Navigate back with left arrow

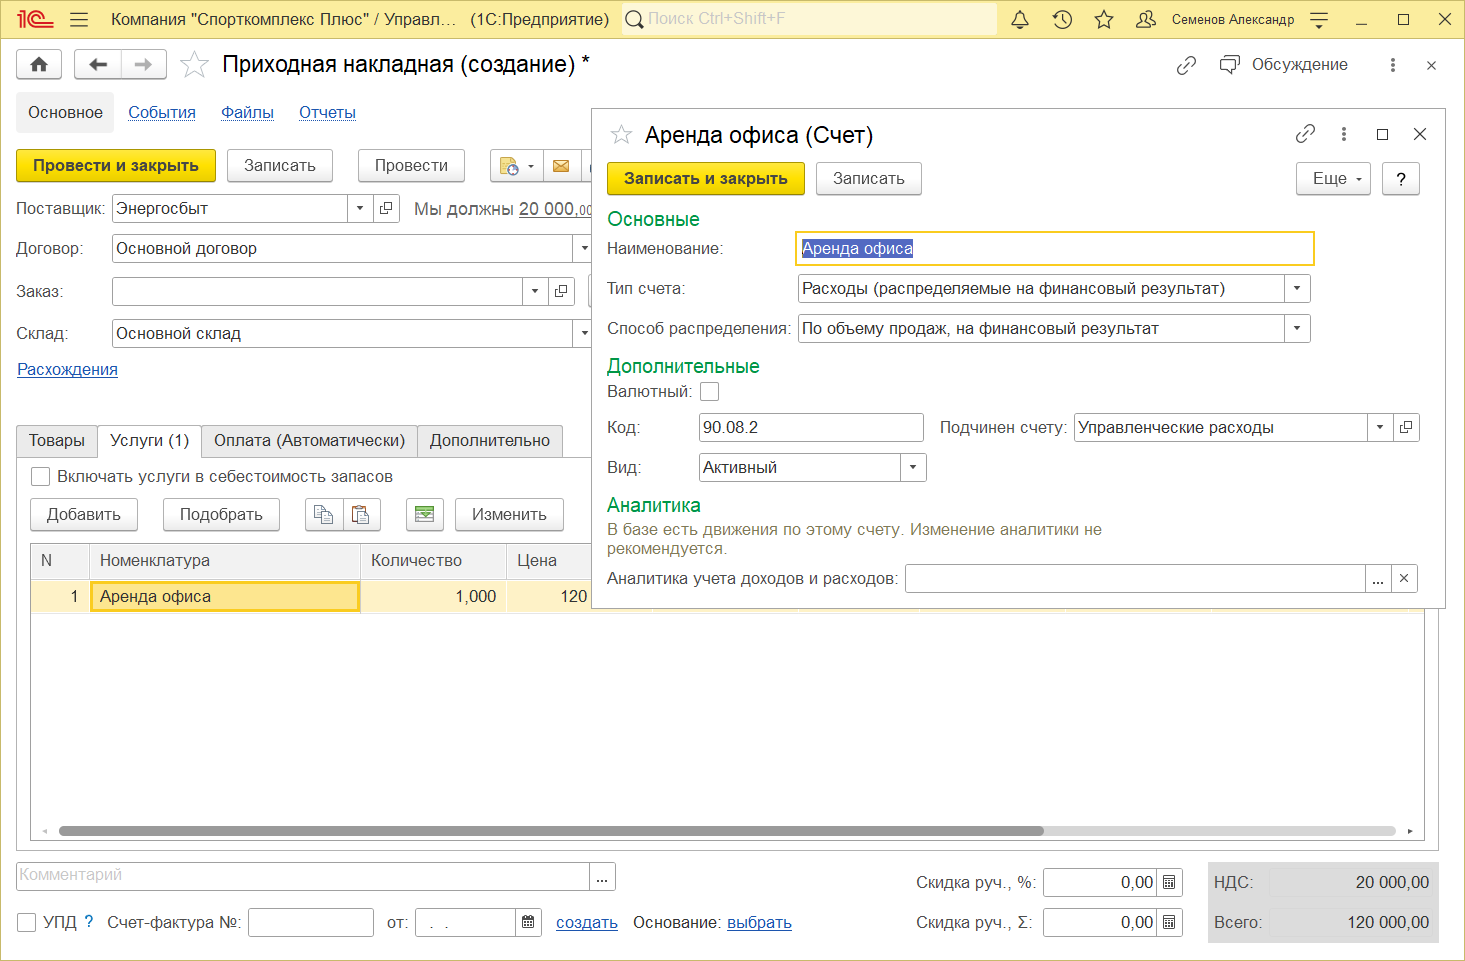pos(98,64)
